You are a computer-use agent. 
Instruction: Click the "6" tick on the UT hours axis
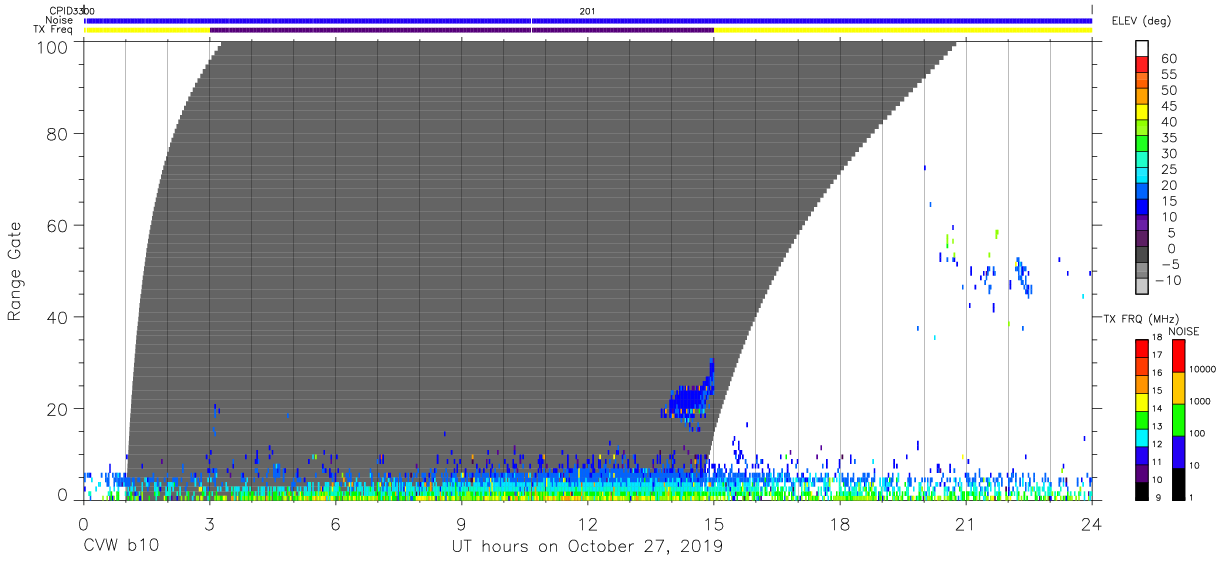(335, 523)
